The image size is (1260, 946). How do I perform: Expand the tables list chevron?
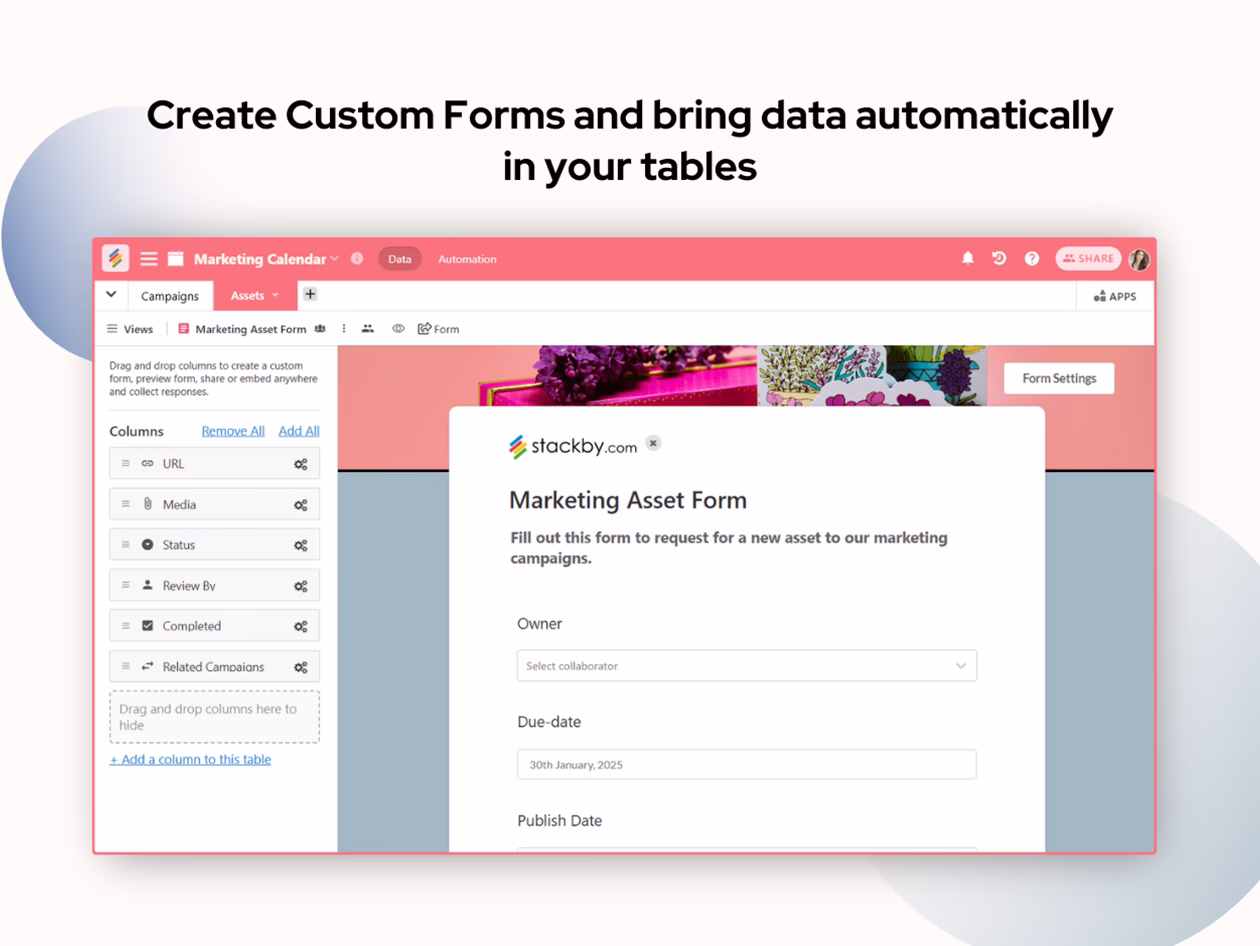click(111, 295)
